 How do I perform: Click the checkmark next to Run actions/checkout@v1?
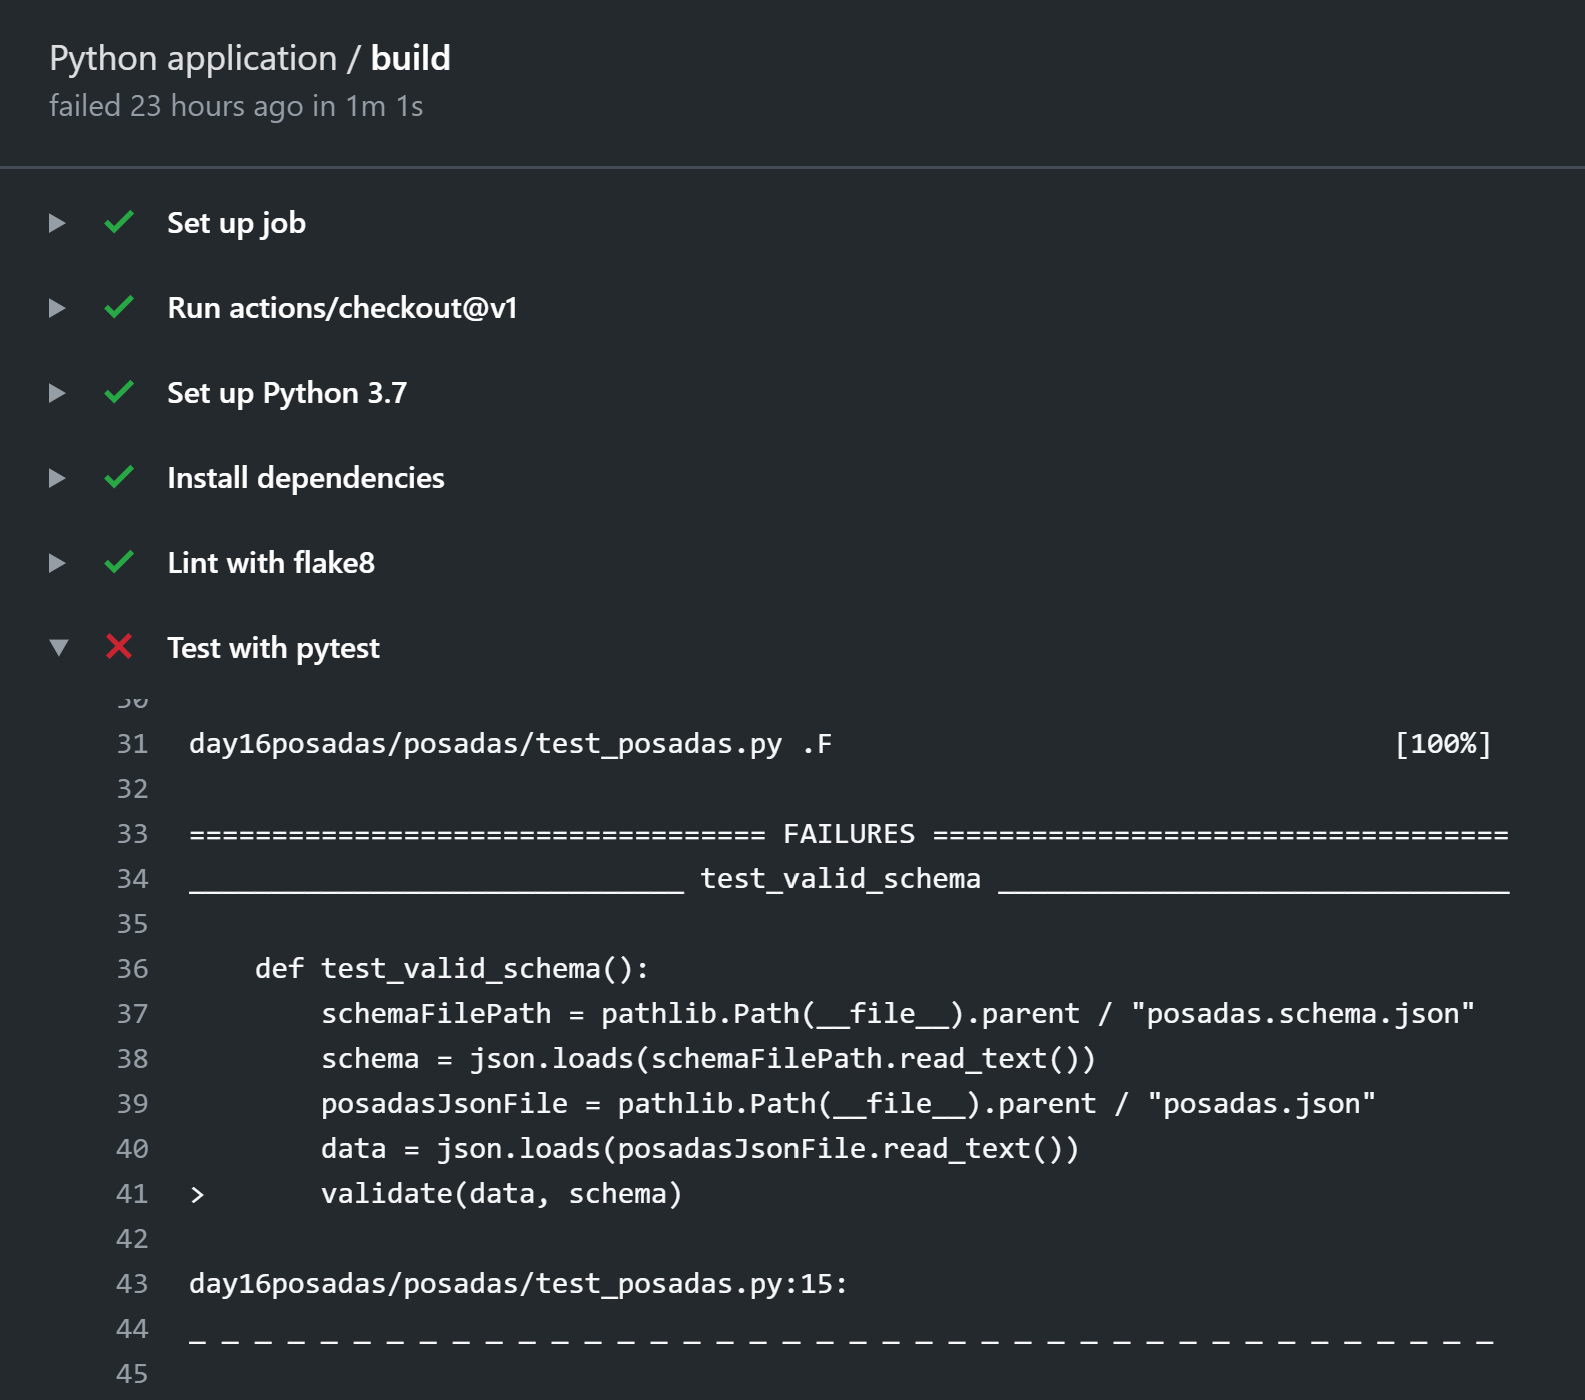pyautogui.click(x=119, y=307)
